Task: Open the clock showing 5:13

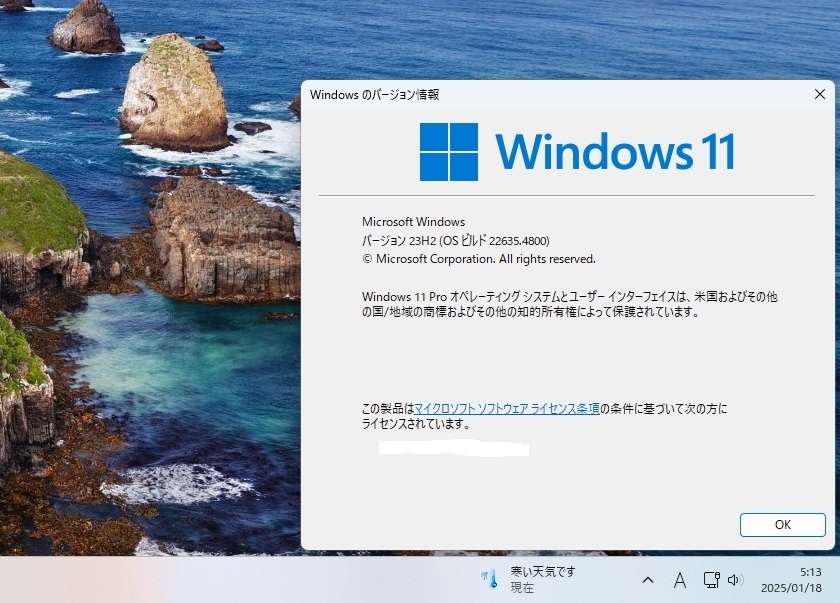Action: click(811, 571)
